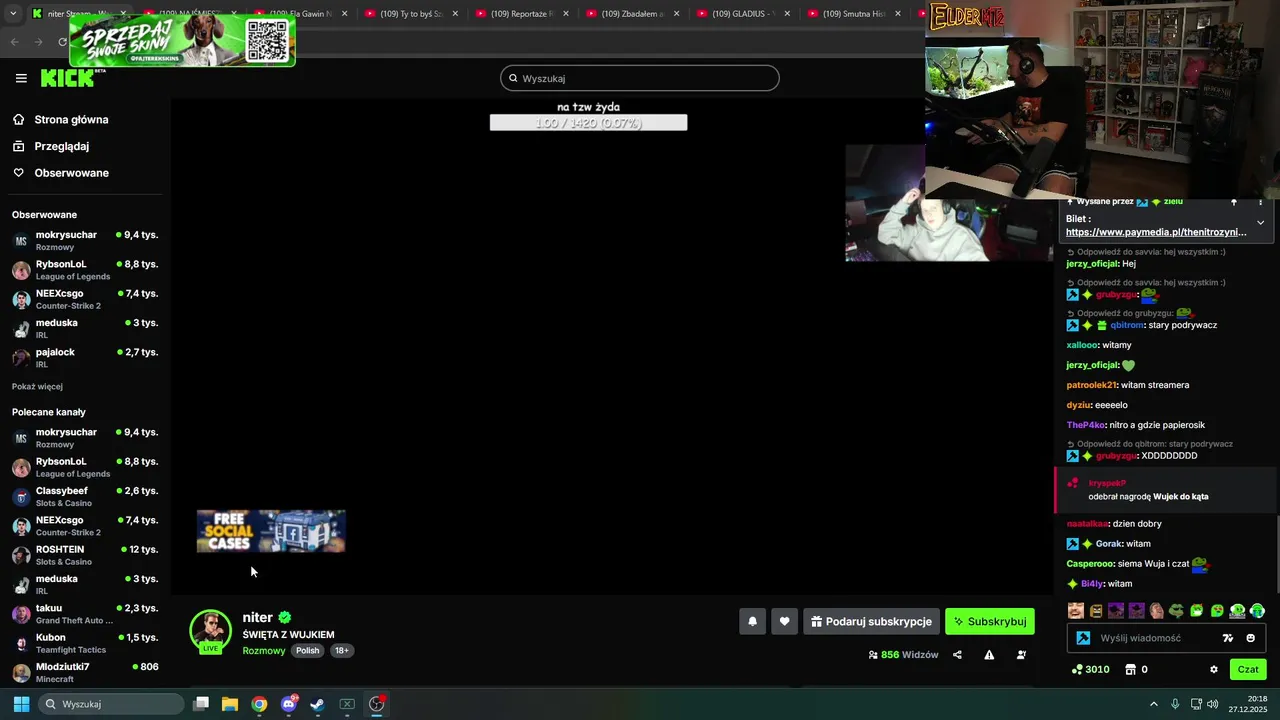Open pajalock IRL channel
The width and height of the screenshot is (1280, 720).
[85, 358]
